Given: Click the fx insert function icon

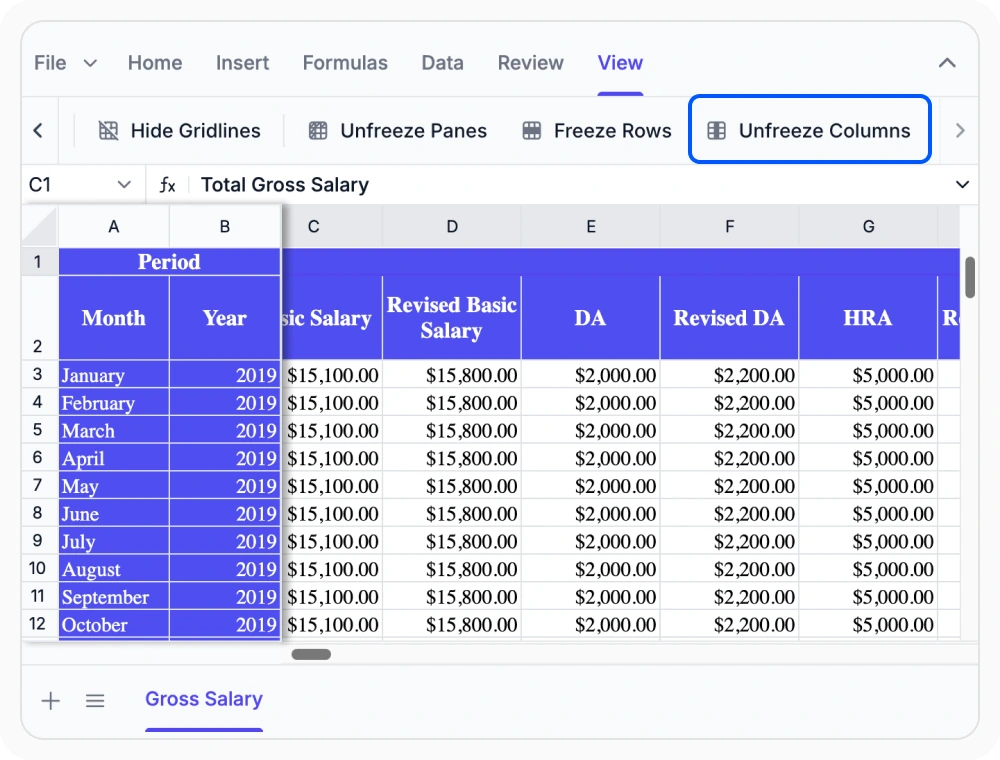Looking at the screenshot, I should point(167,185).
